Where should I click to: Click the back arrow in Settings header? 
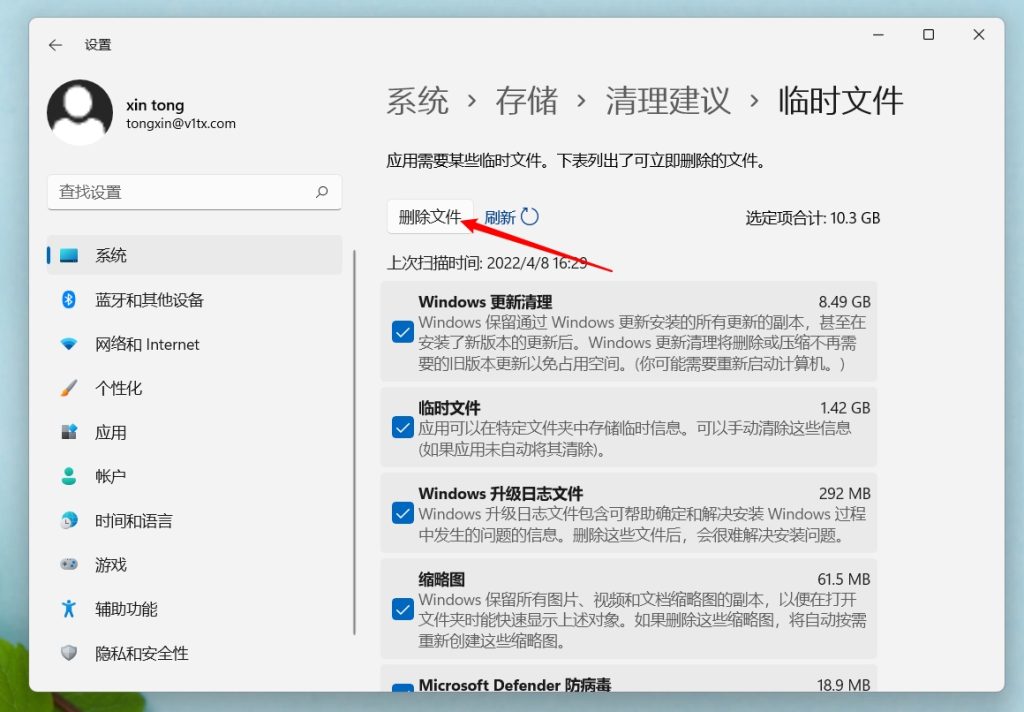pyautogui.click(x=55, y=45)
